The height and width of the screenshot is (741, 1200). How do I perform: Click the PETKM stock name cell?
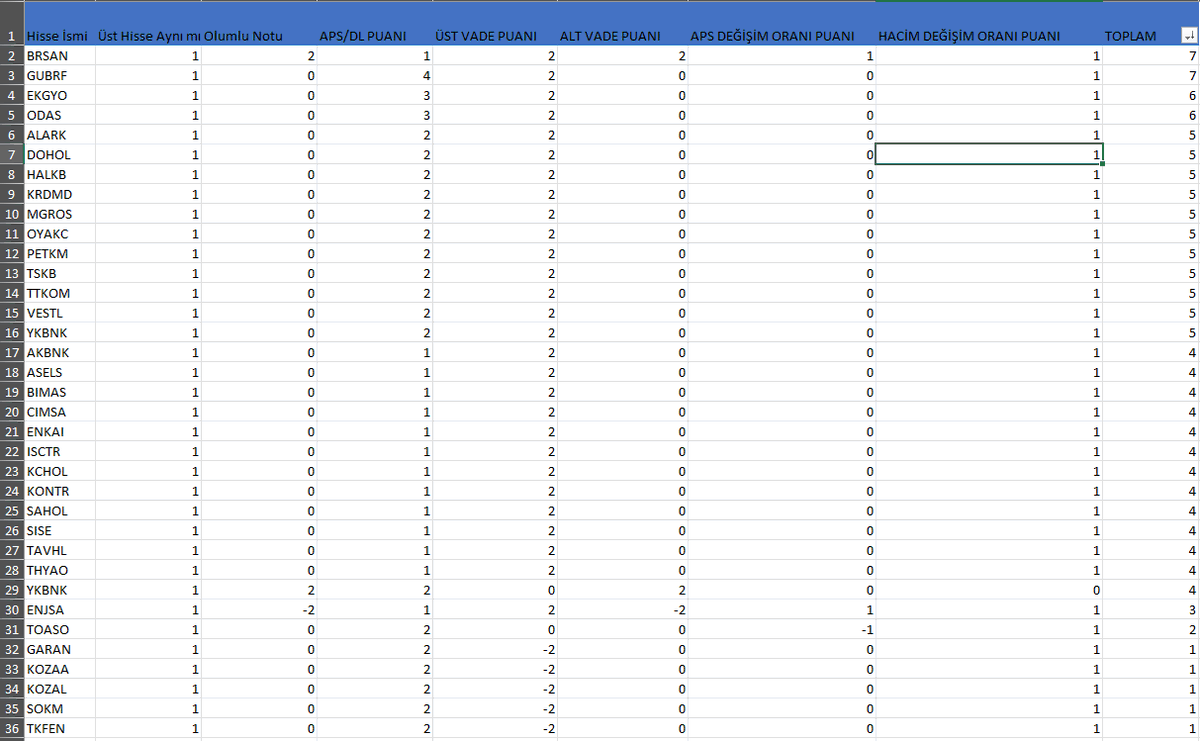coord(58,253)
